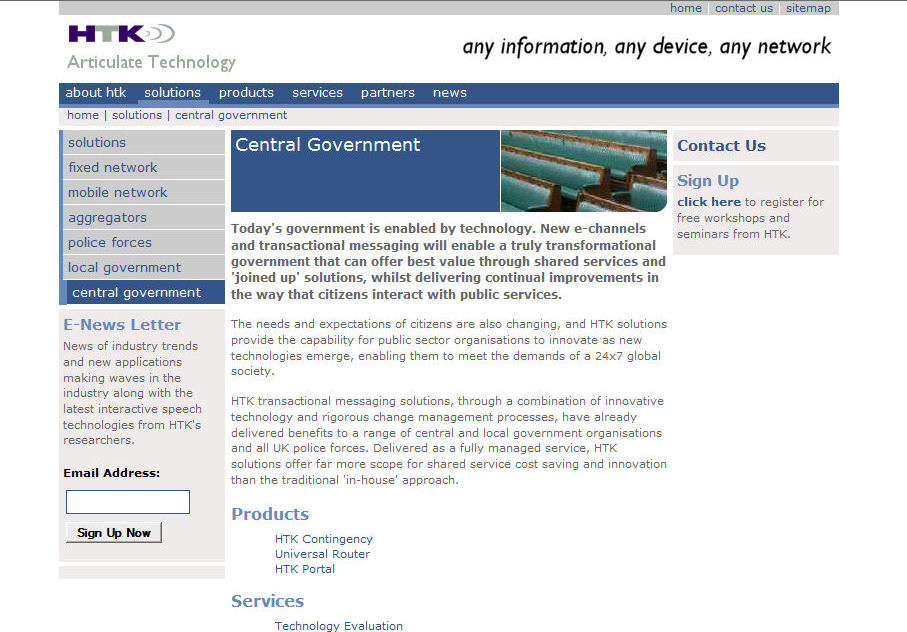Open the 'news' navigation tab

pos(450,93)
